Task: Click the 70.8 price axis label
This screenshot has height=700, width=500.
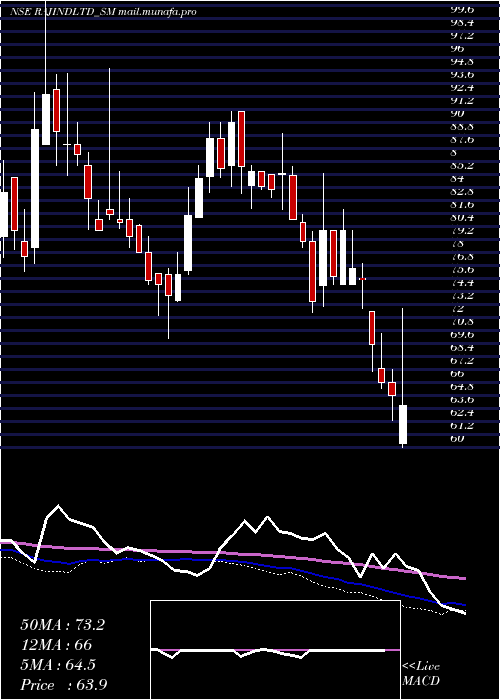Action: pos(464,321)
